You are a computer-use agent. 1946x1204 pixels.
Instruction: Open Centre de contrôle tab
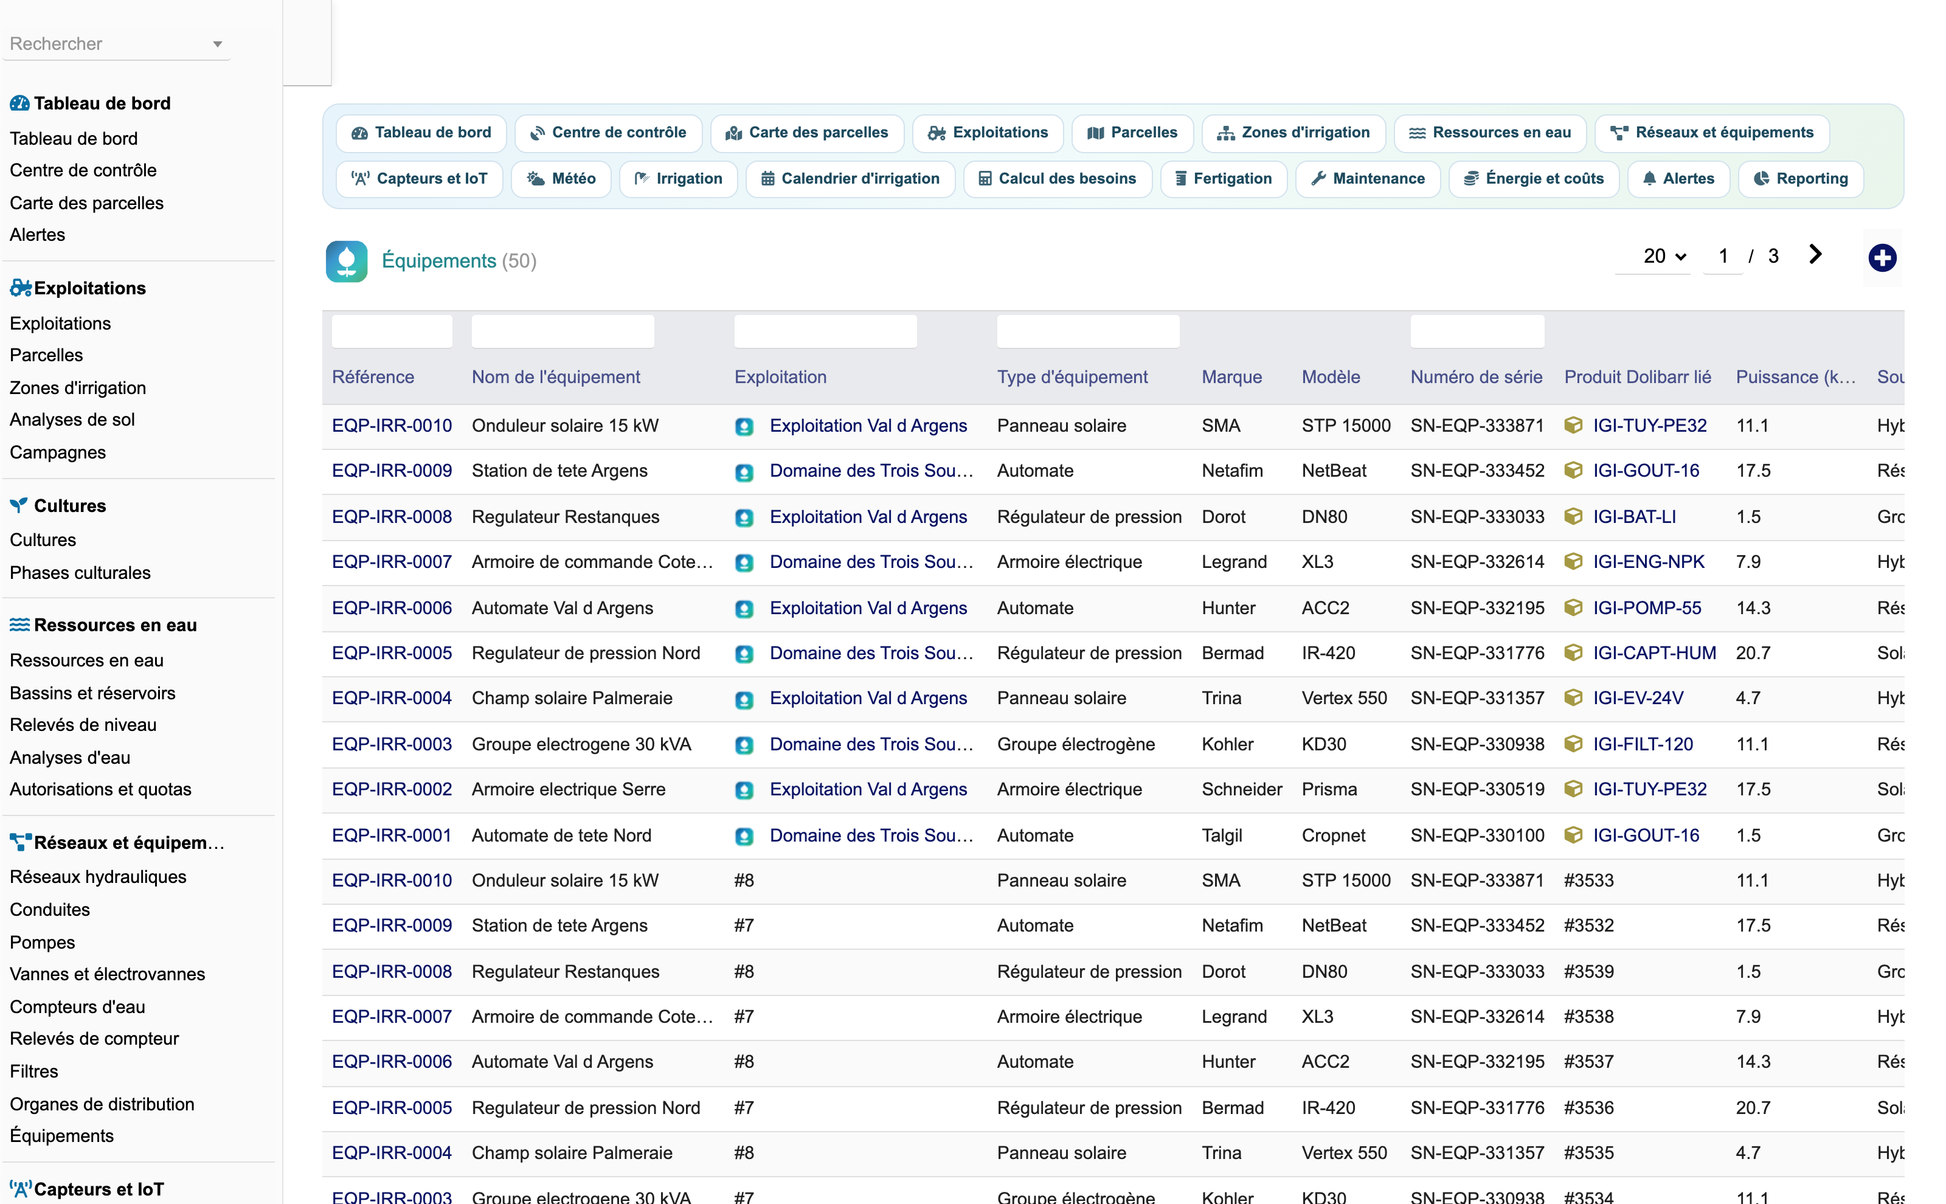tap(608, 133)
